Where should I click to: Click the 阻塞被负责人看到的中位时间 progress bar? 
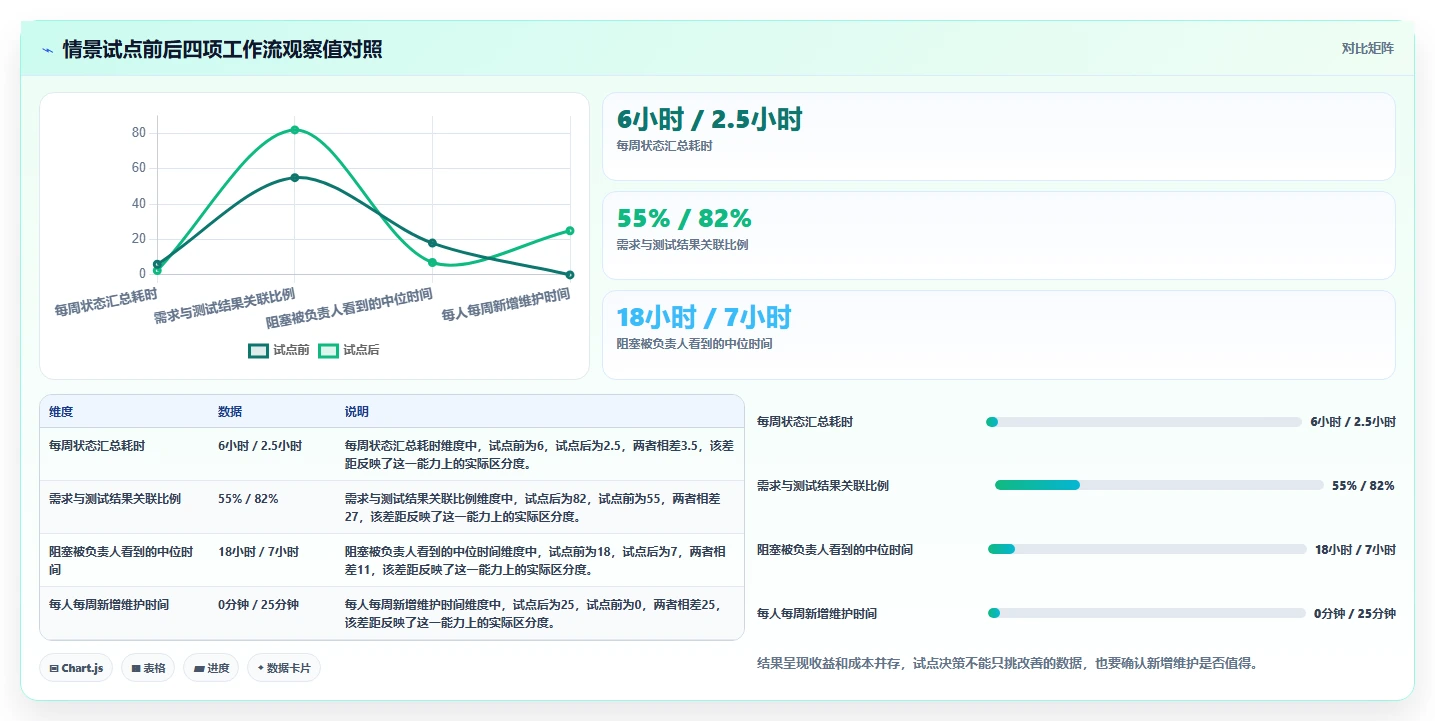pyautogui.click(x=1147, y=549)
